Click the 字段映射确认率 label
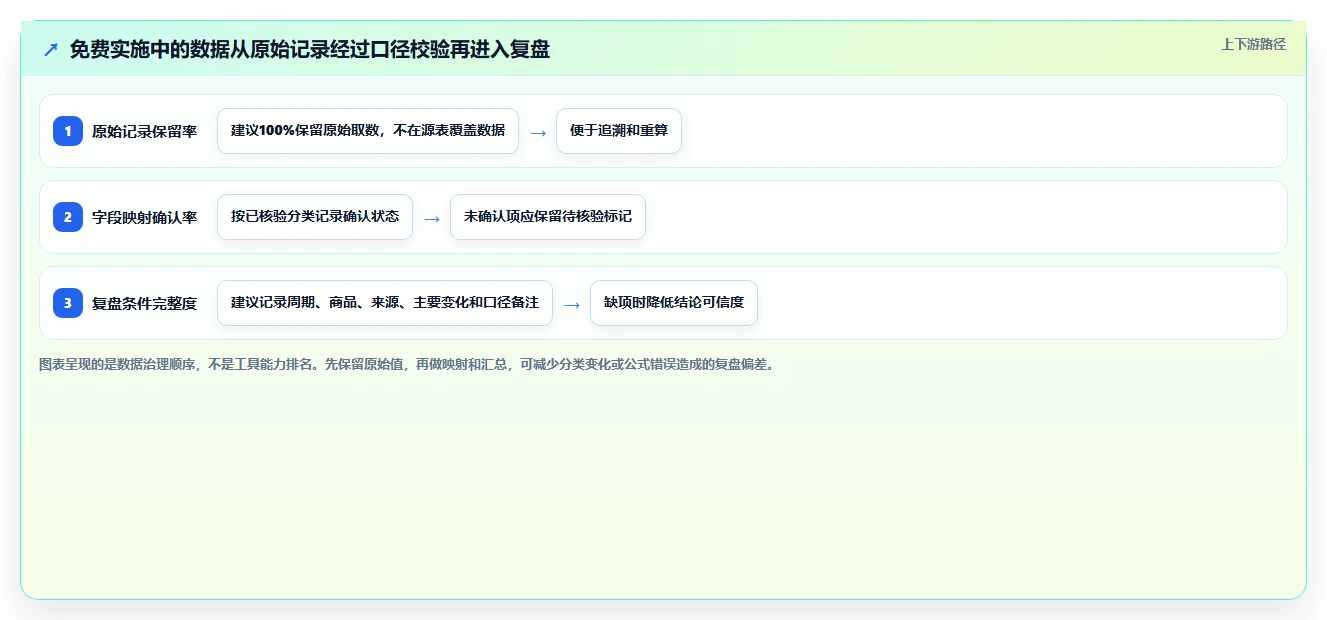 point(144,217)
